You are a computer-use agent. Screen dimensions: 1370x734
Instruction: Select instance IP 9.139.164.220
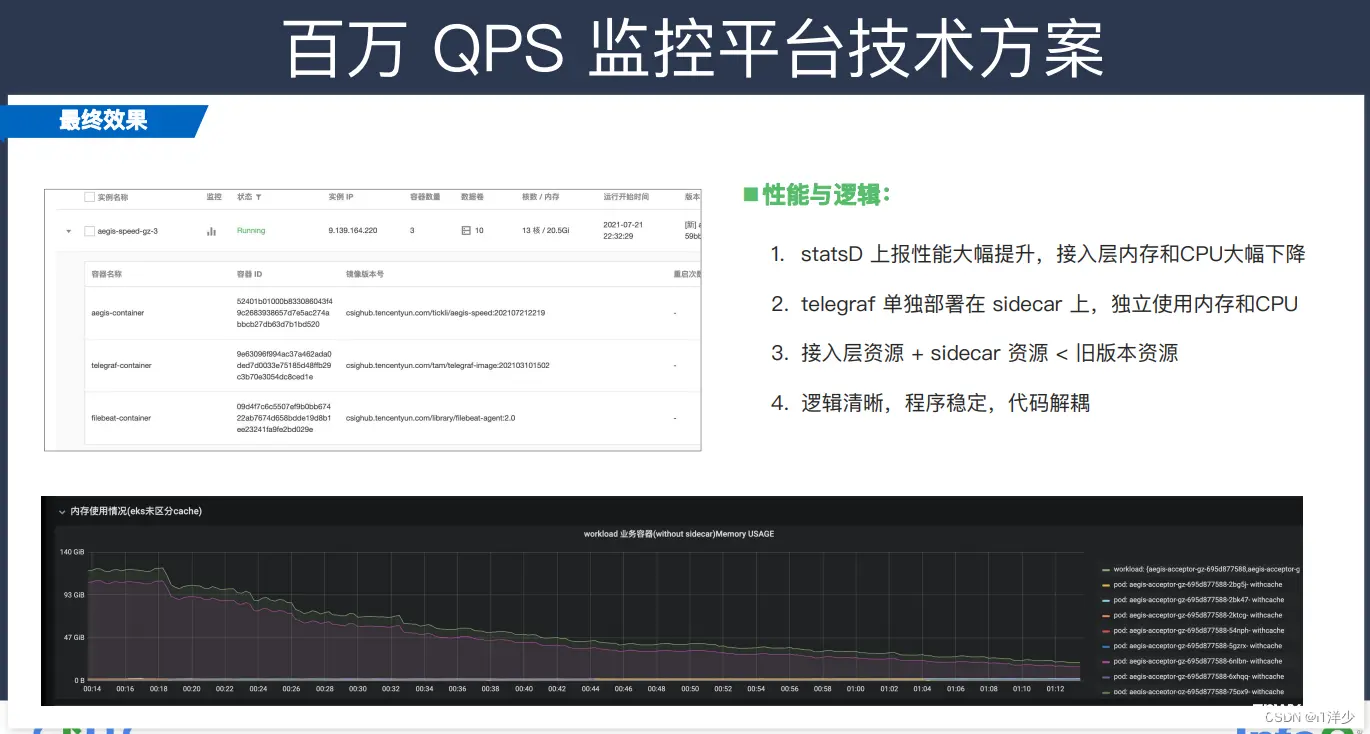[353, 231]
